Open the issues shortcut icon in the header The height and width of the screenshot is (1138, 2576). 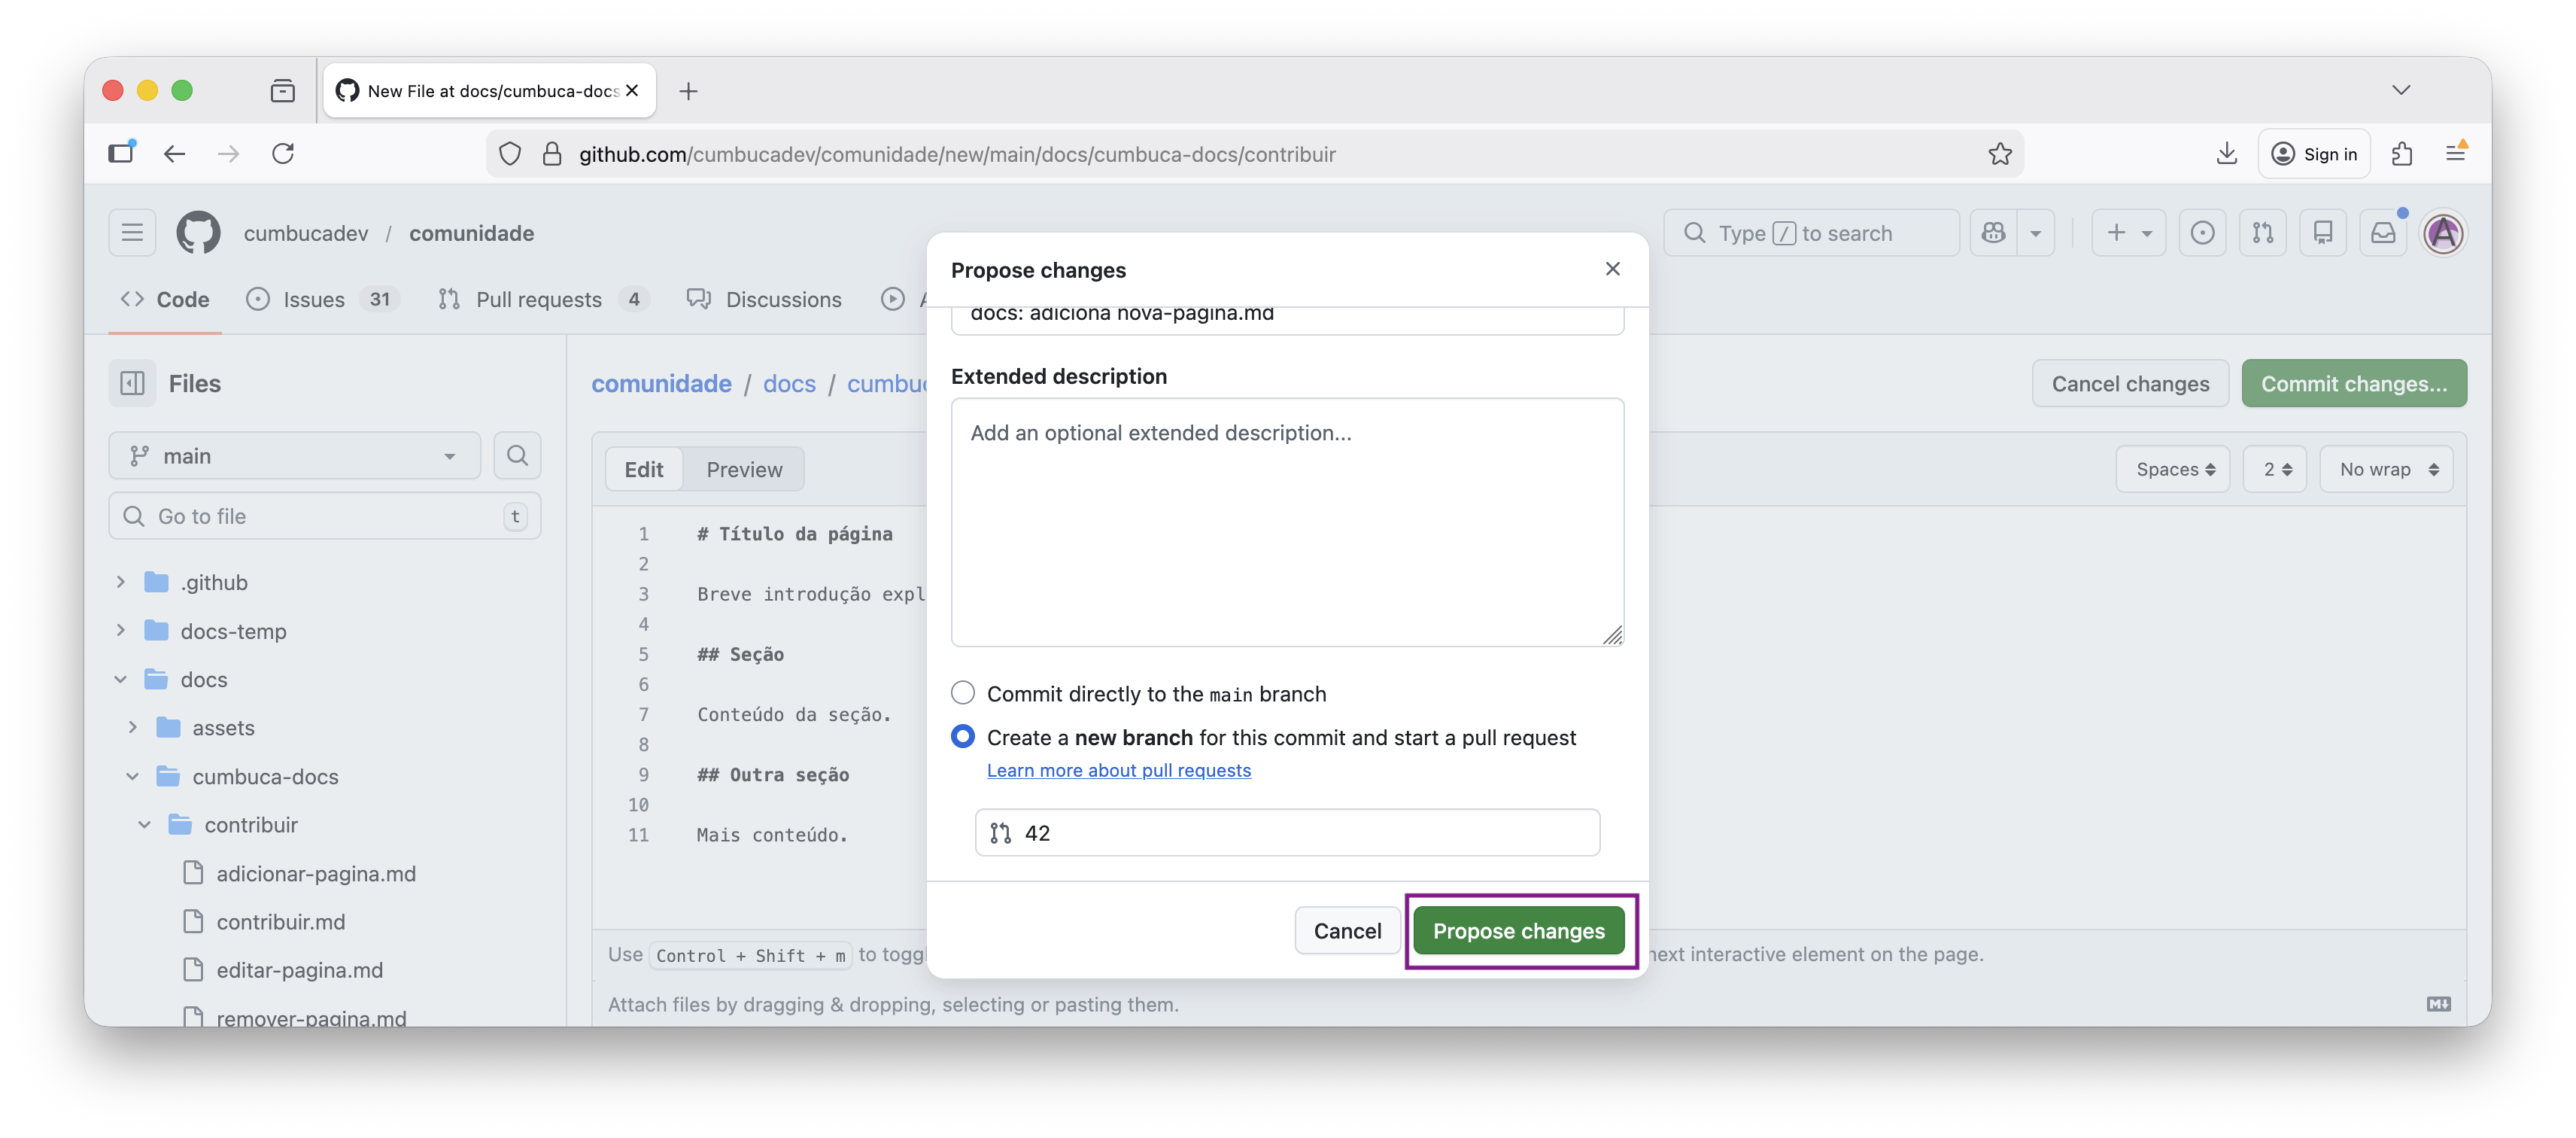(2202, 233)
